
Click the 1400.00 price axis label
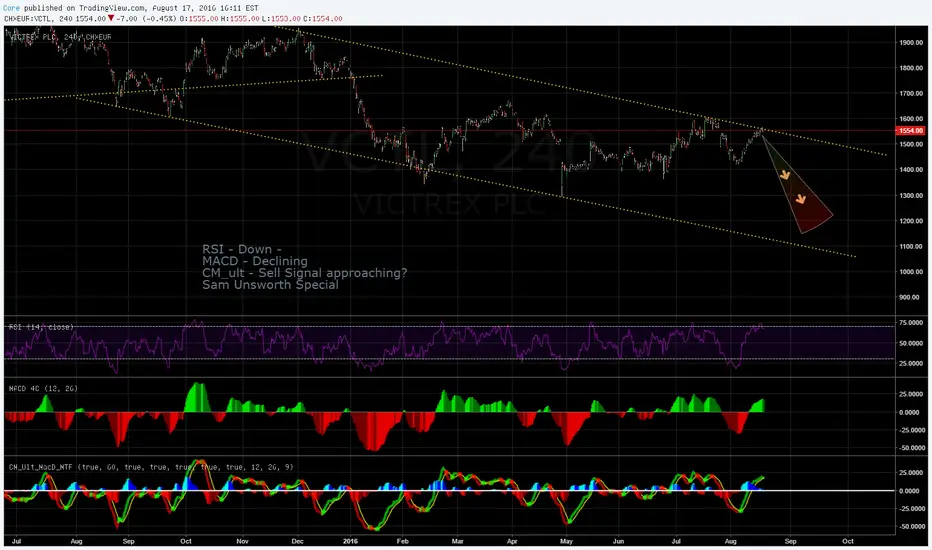[x=911, y=169]
